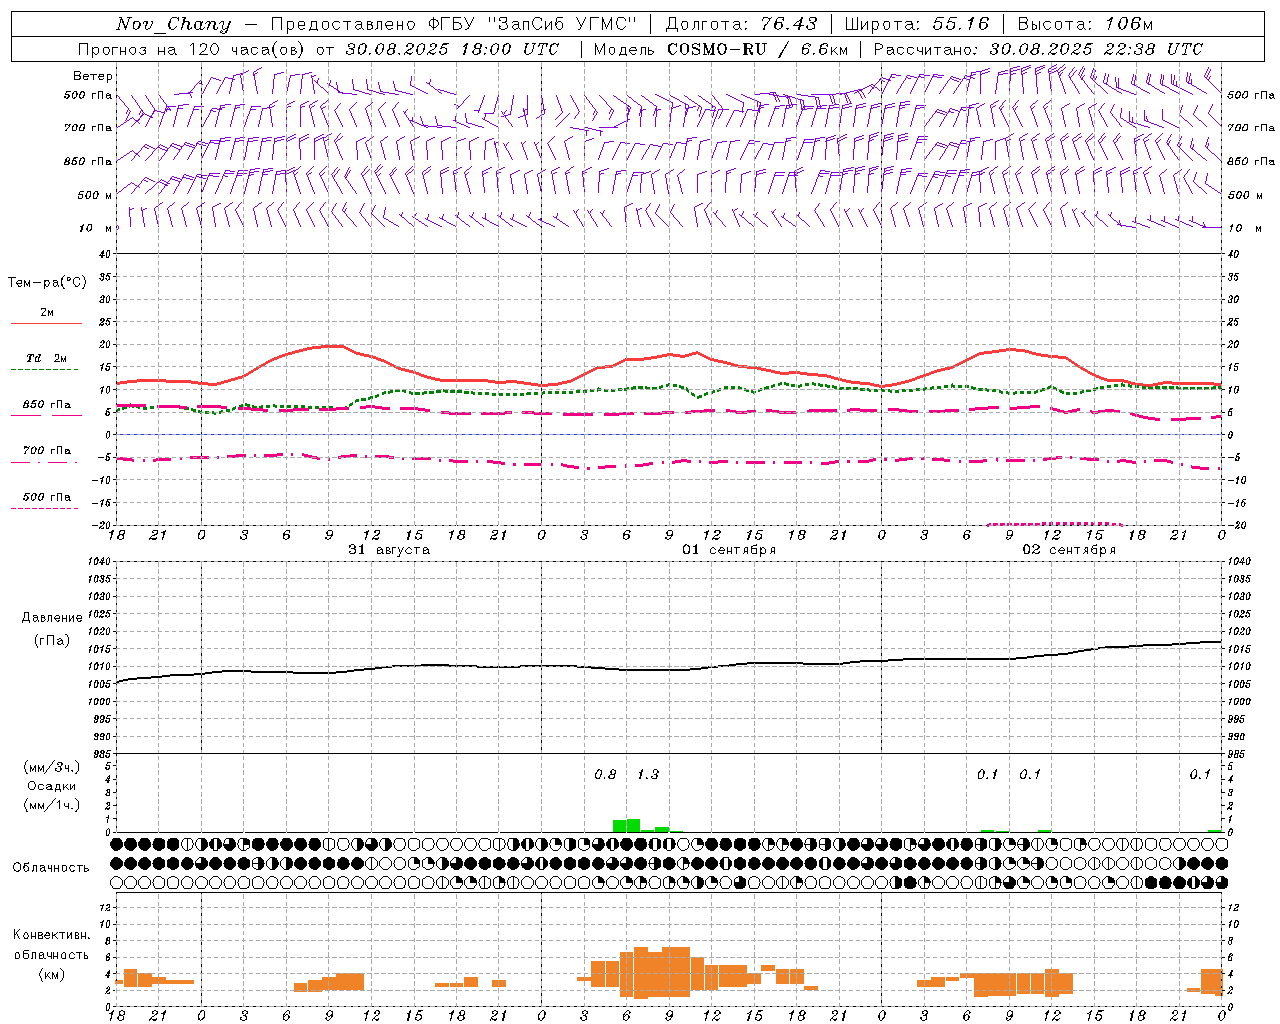The width and height of the screenshot is (1280, 1024).
Task: Select the elevation text Высота: 106м
Action: click(x=1085, y=24)
